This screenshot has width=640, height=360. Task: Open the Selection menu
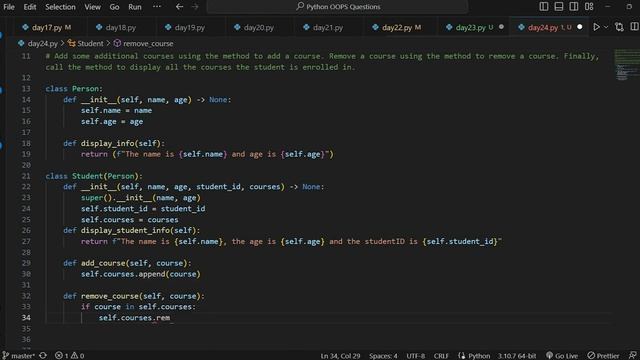pyautogui.click(x=60, y=7)
